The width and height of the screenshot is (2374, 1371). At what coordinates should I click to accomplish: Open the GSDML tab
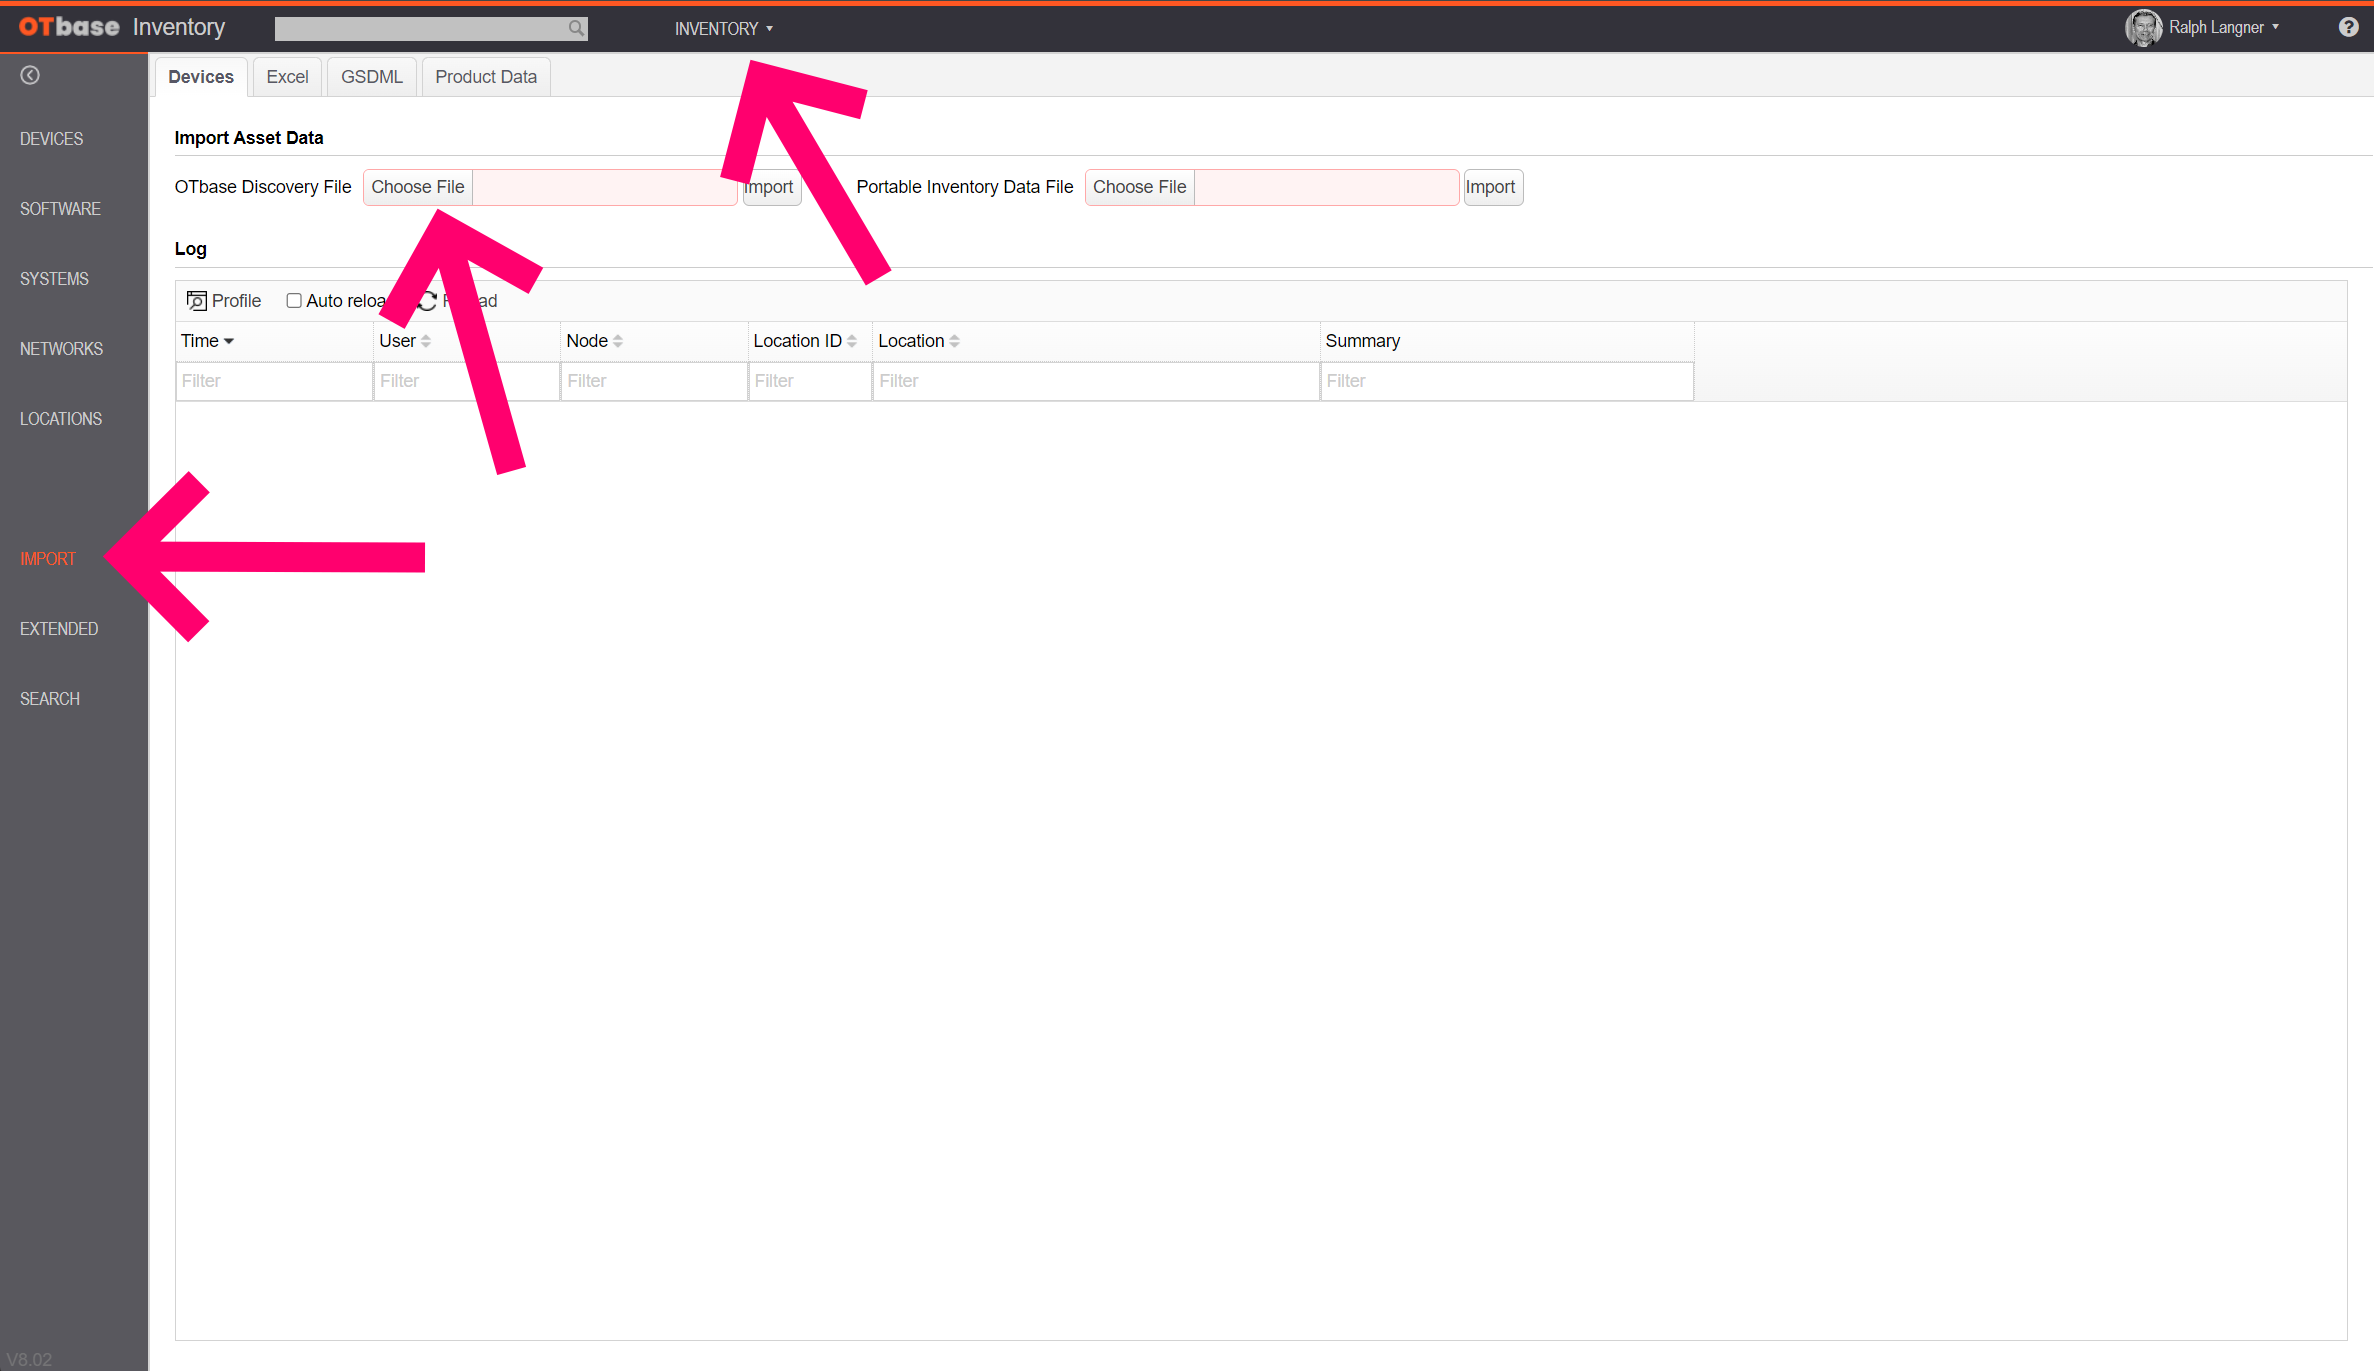click(x=372, y=77)
